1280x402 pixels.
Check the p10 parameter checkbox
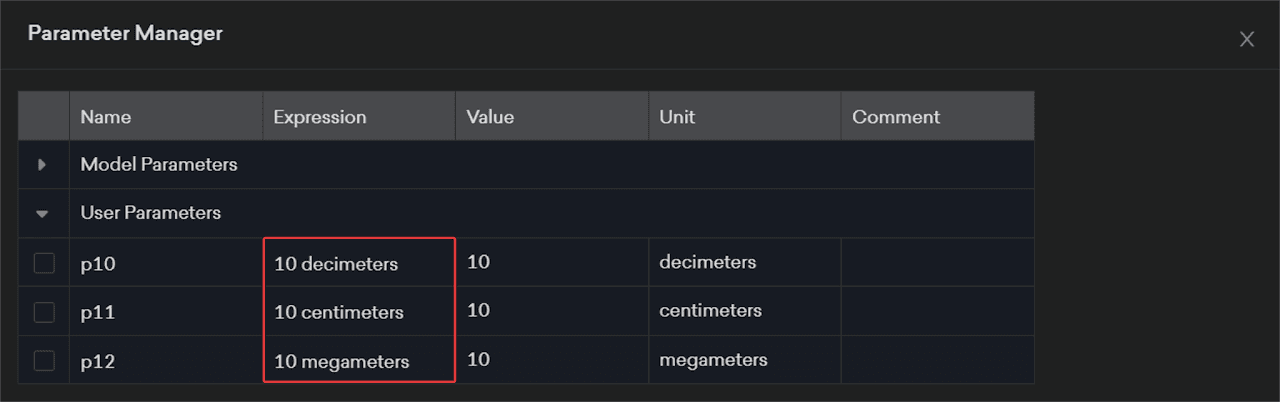coord(44,263)
